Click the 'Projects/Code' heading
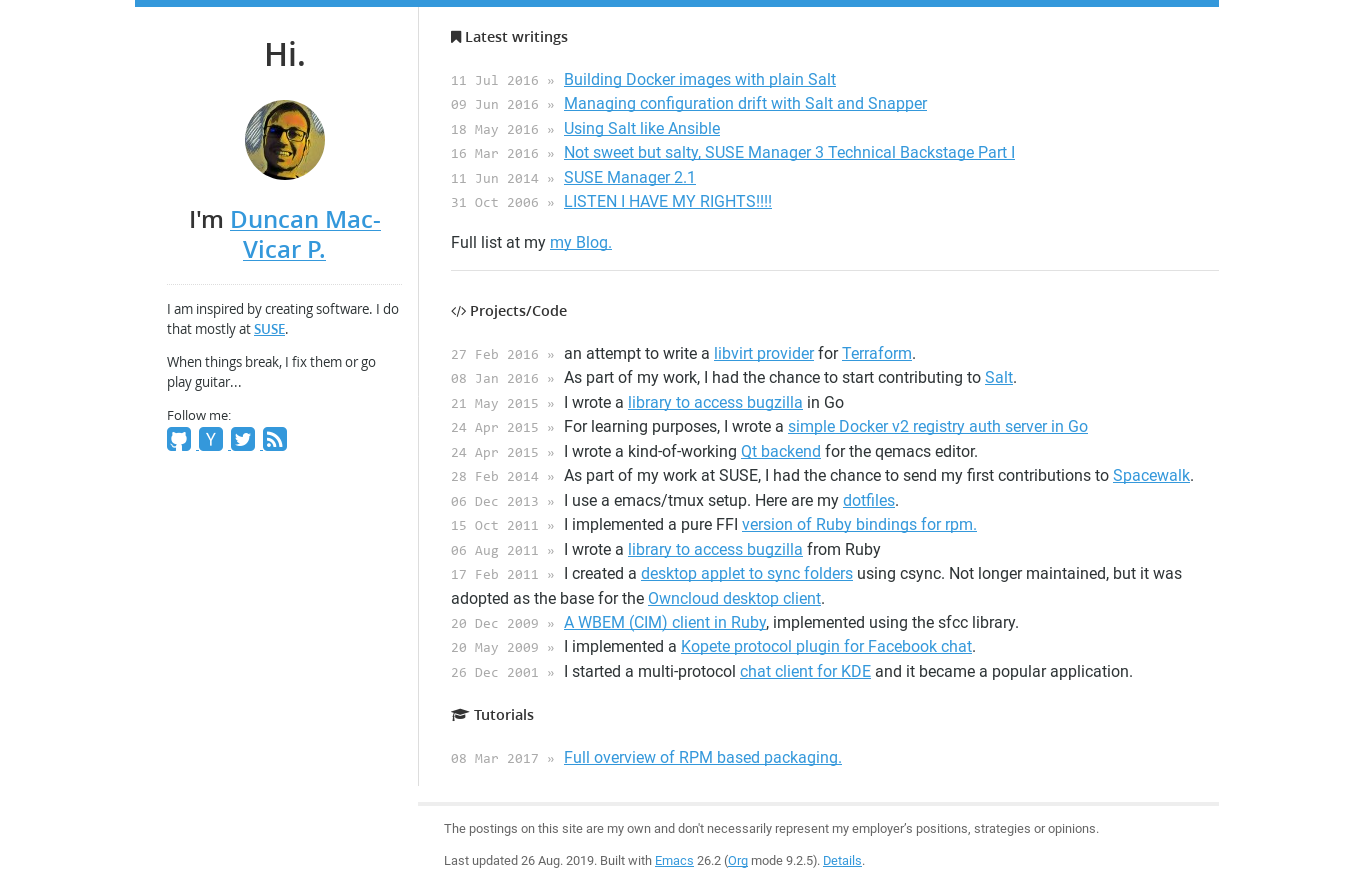The width and height of the screenshot is (1354, 883). 518,311
